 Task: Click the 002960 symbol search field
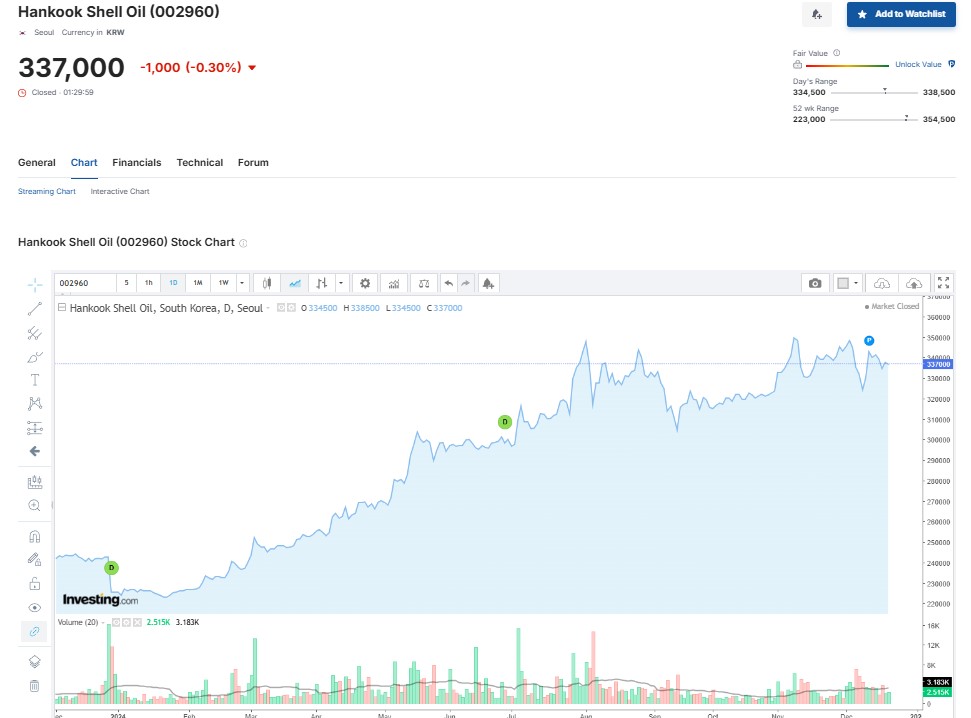pos(85,283)
